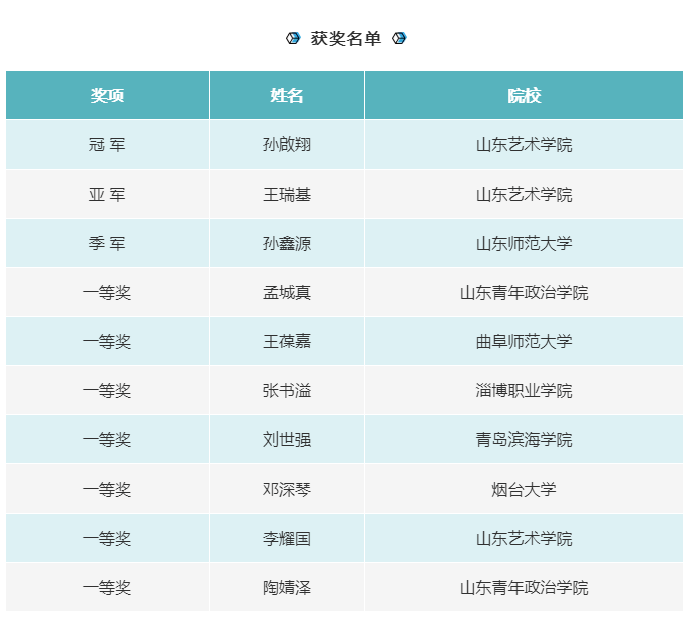Click the name 陶婧泽
This screenshot has height=631, width=688.
click(287, 588)
